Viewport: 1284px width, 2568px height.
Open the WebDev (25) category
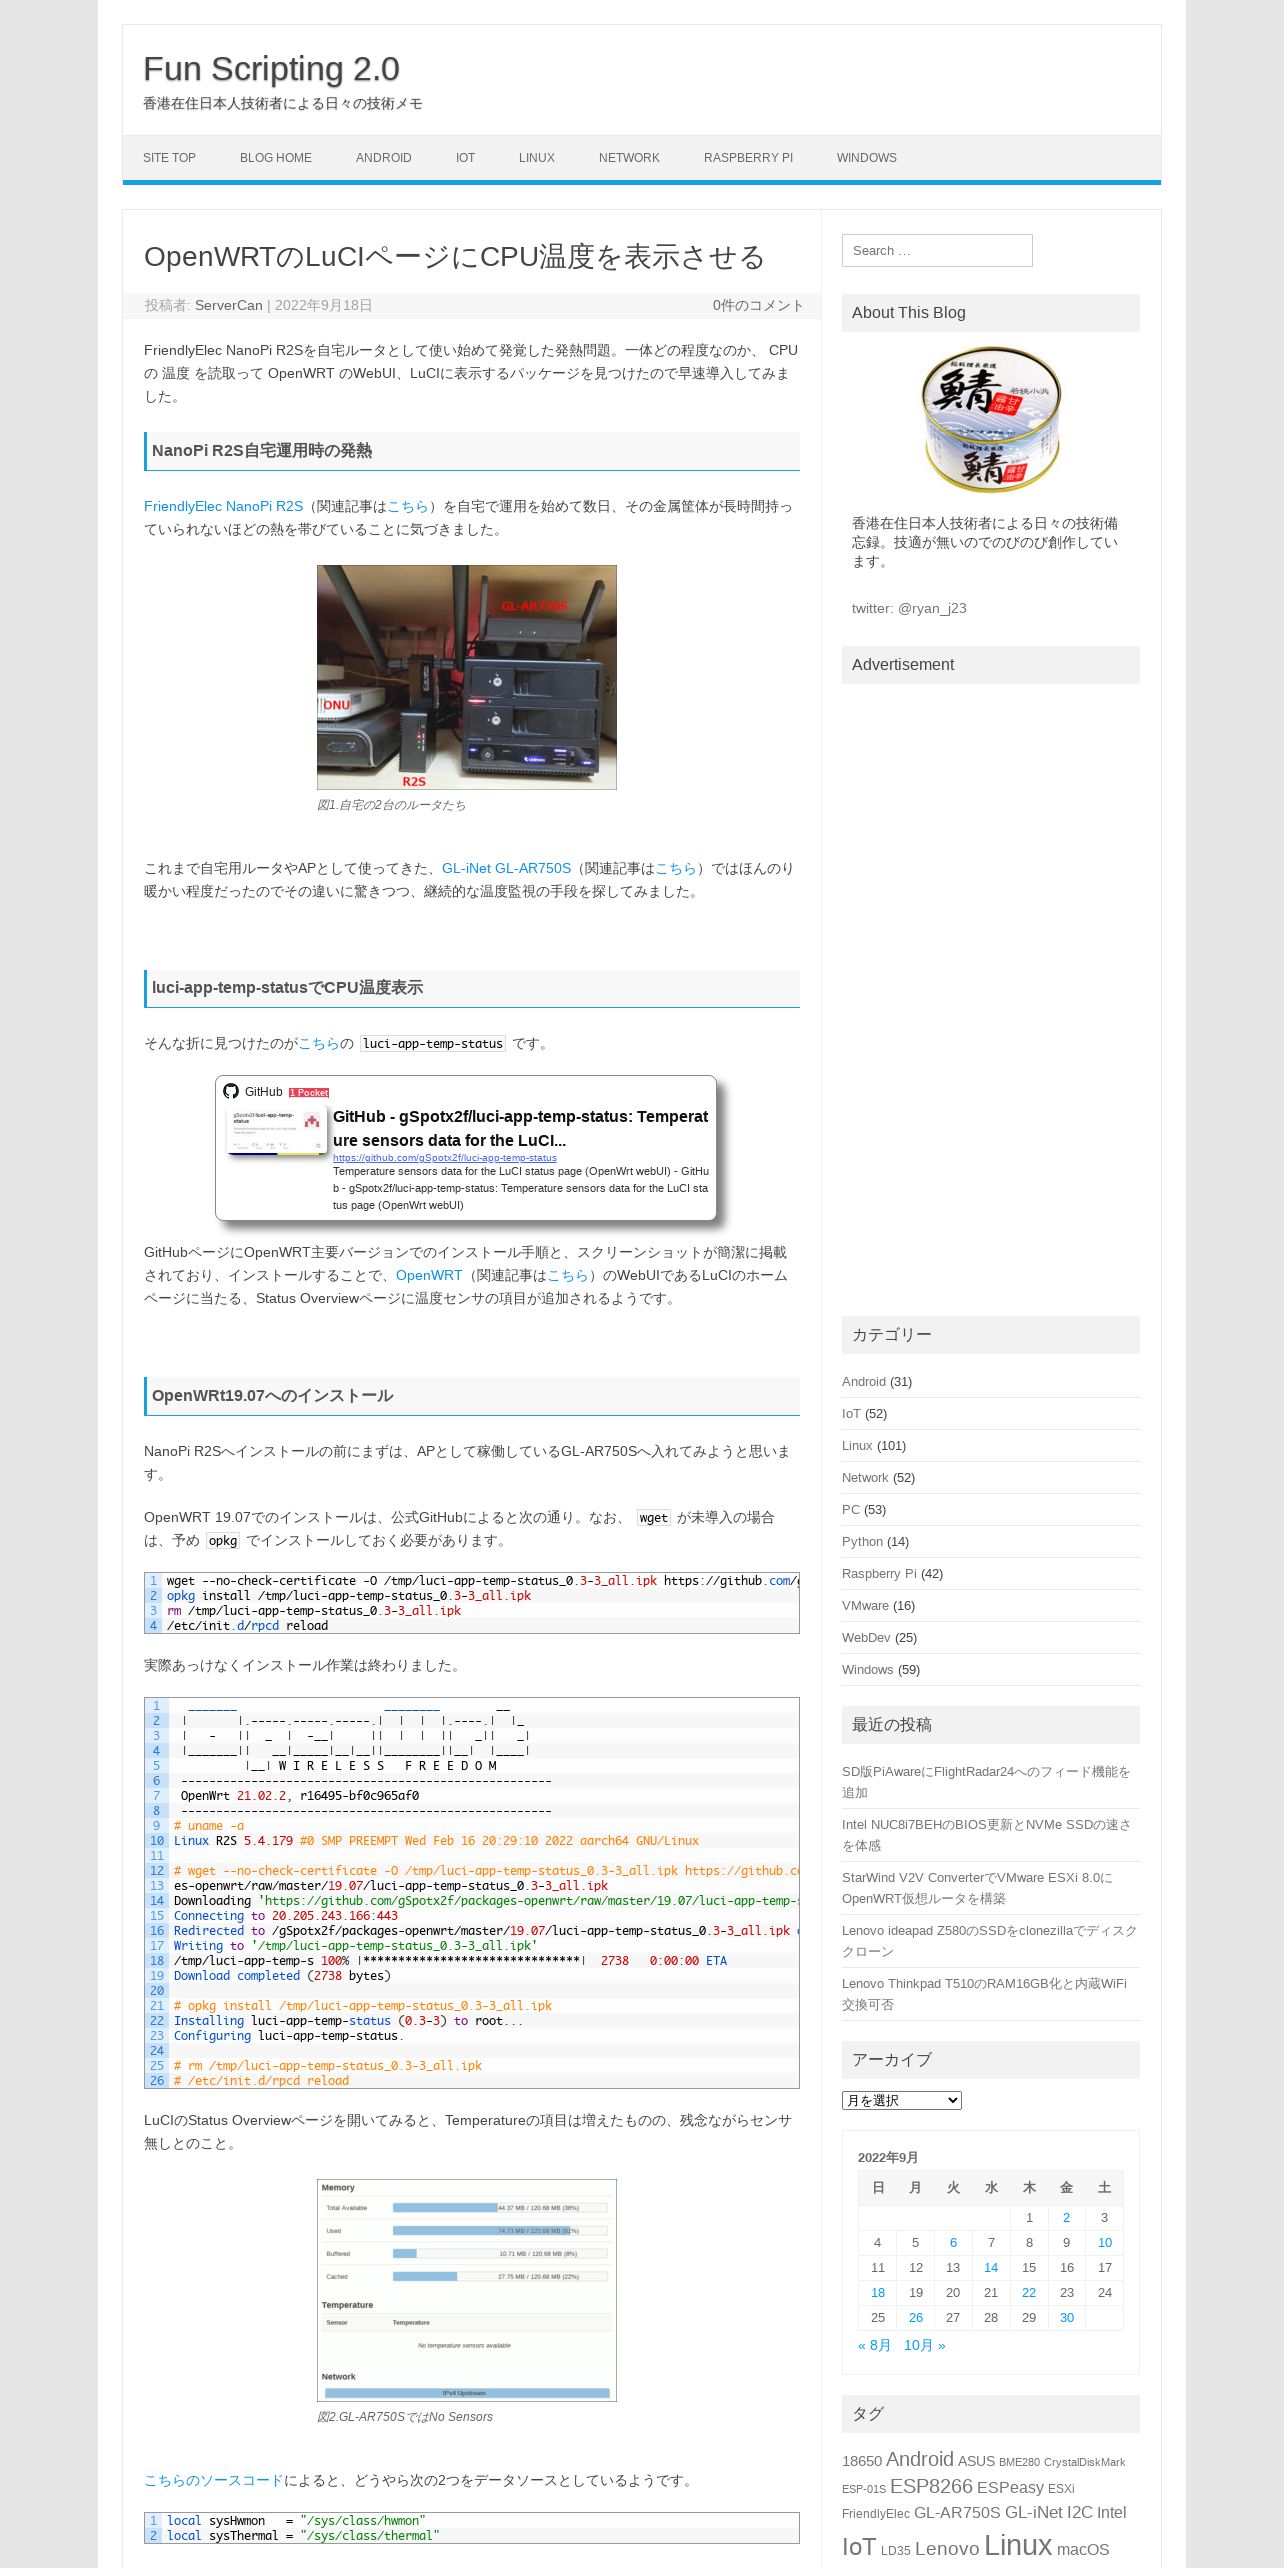point(866,1638)
